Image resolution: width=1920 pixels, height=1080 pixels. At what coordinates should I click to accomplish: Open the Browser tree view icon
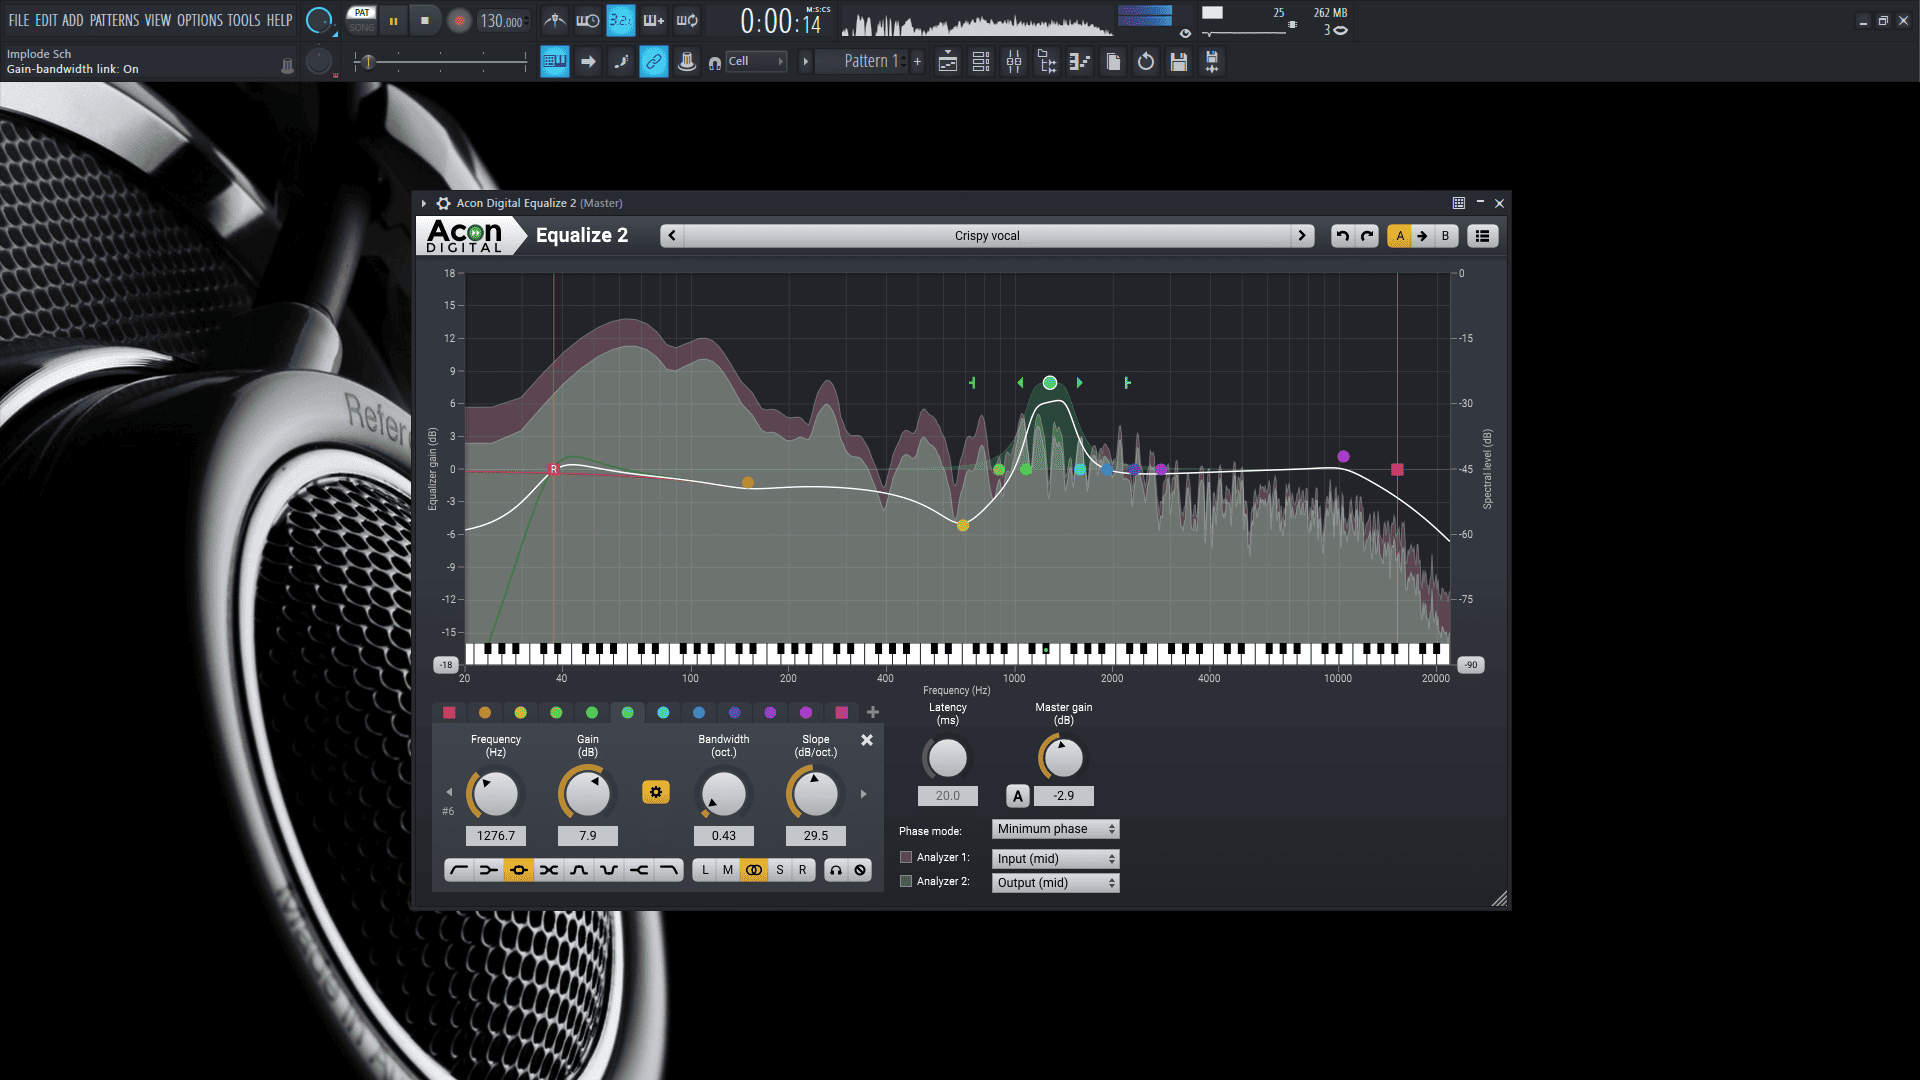pos(1047,62)
